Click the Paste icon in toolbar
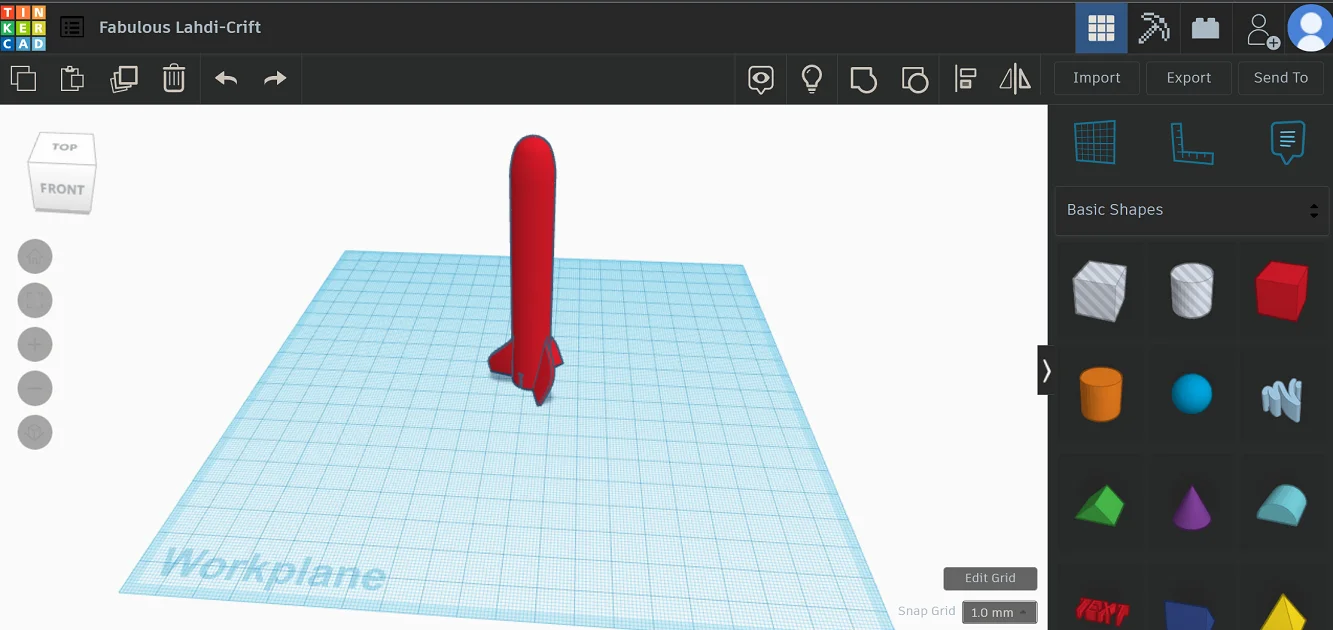This screenshot has width=1333, height=630. point(72,78)
